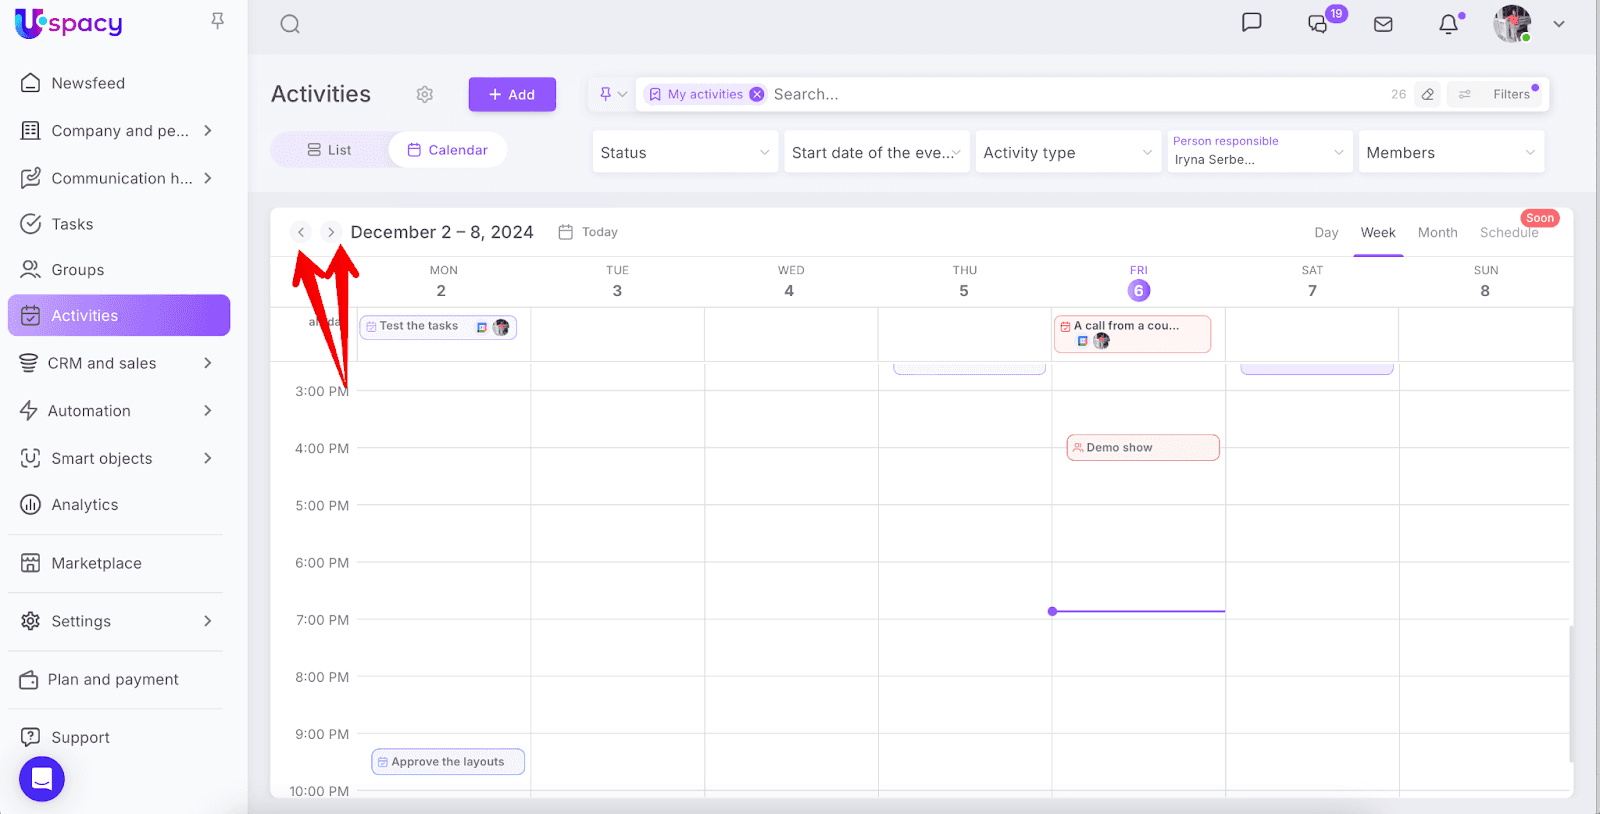The image size is (1600, 814).
Task: Remove the My activities filter chip
Action: point(757,94)
